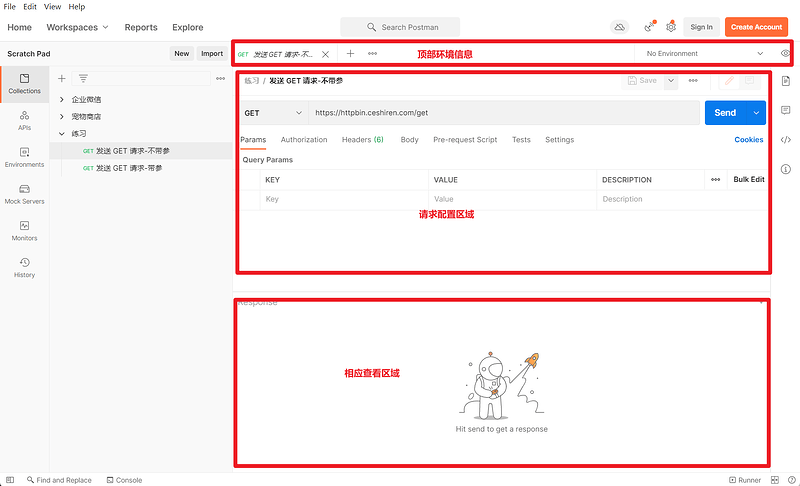Viewport: 800px width, 486px height.
Task: Click Sign In
Action: click(x=702, y=27)
